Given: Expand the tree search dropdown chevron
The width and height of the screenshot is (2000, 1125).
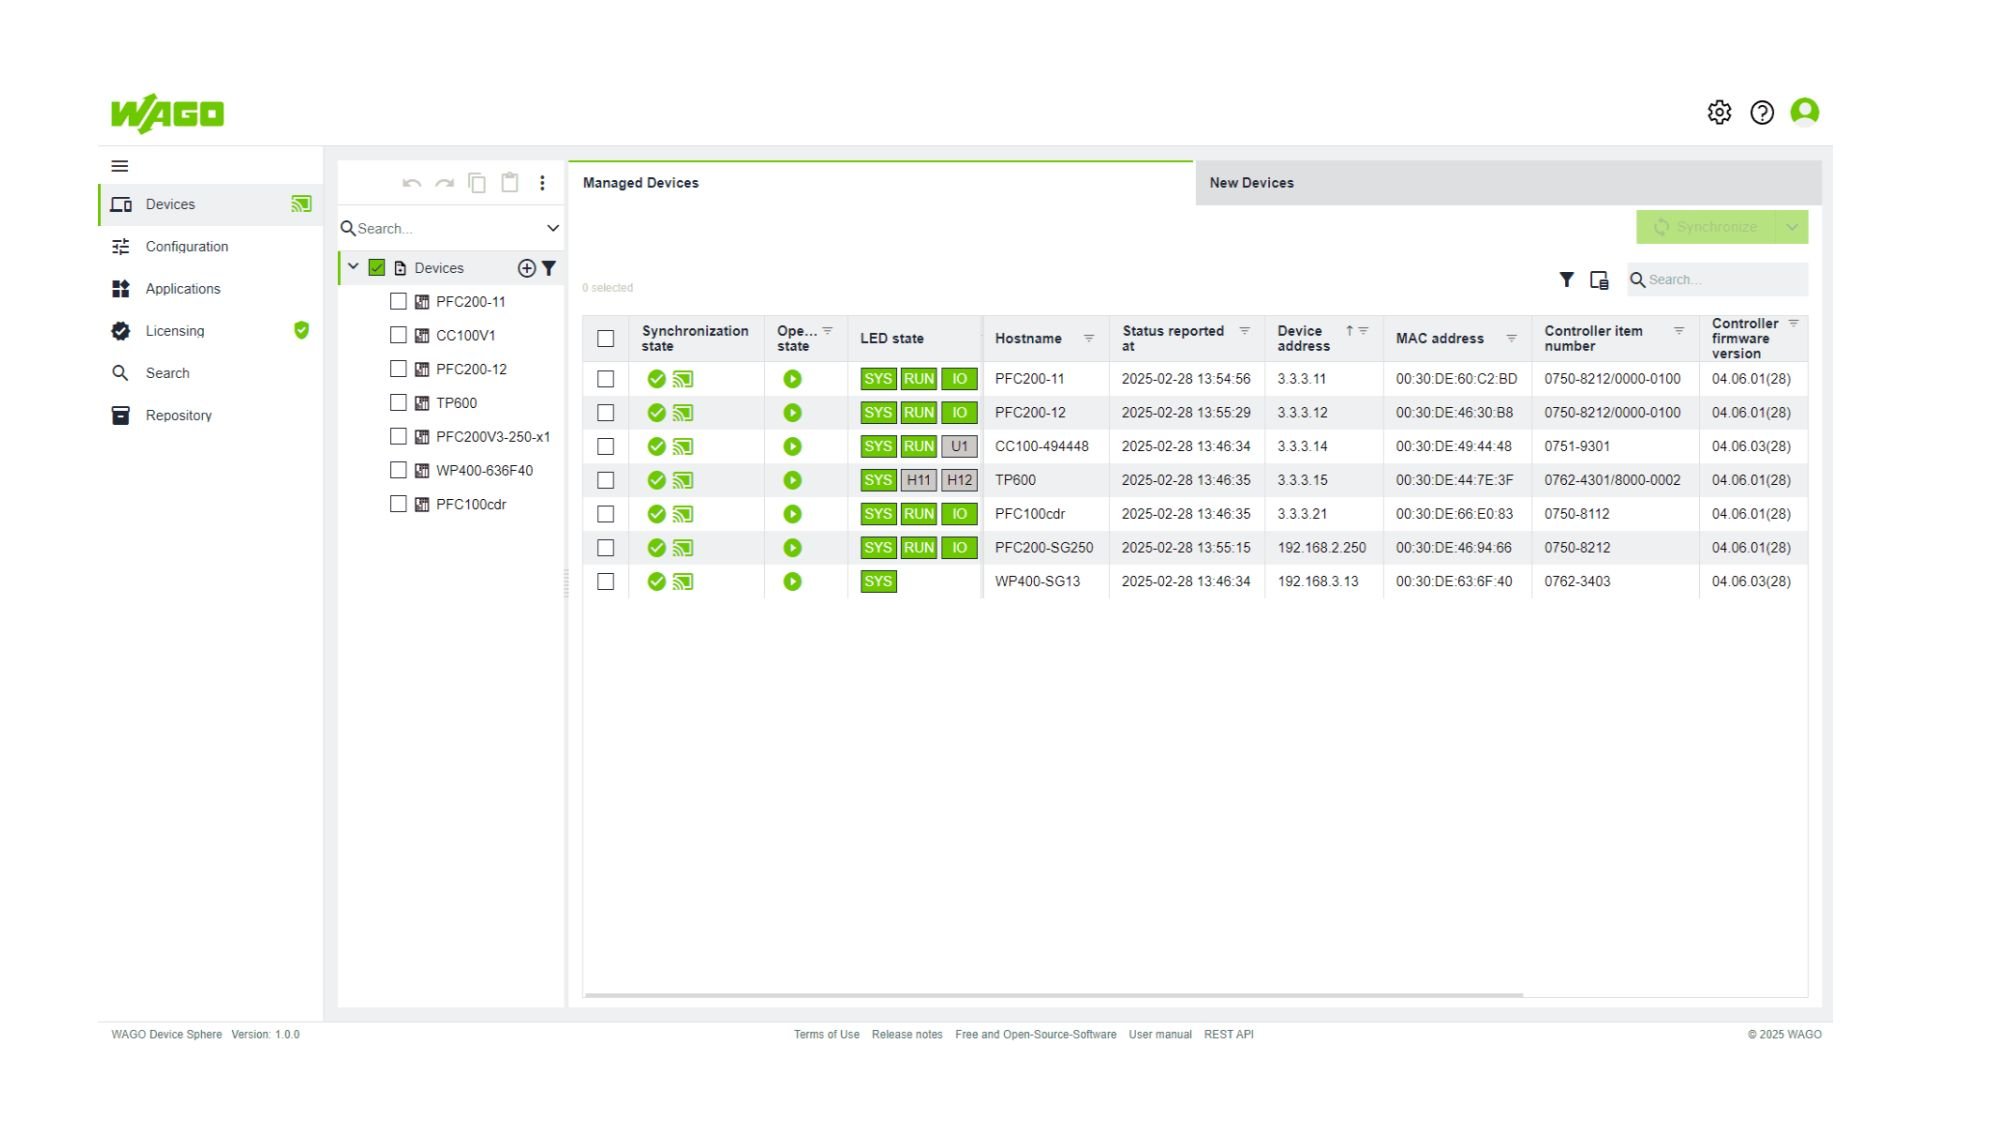Looking at the screenshot, I should (x=553, y=228).
